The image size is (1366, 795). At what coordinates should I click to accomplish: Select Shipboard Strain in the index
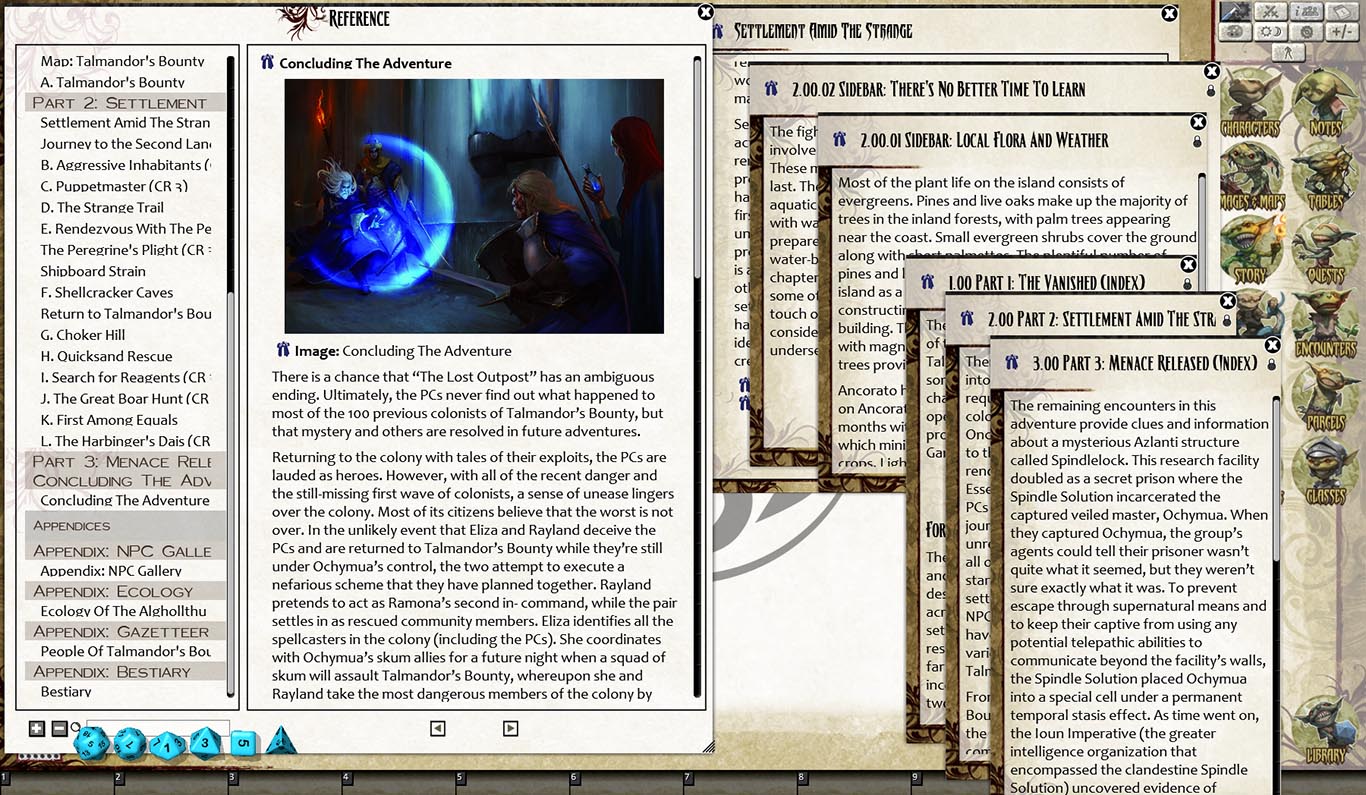[x=94, y=271]
